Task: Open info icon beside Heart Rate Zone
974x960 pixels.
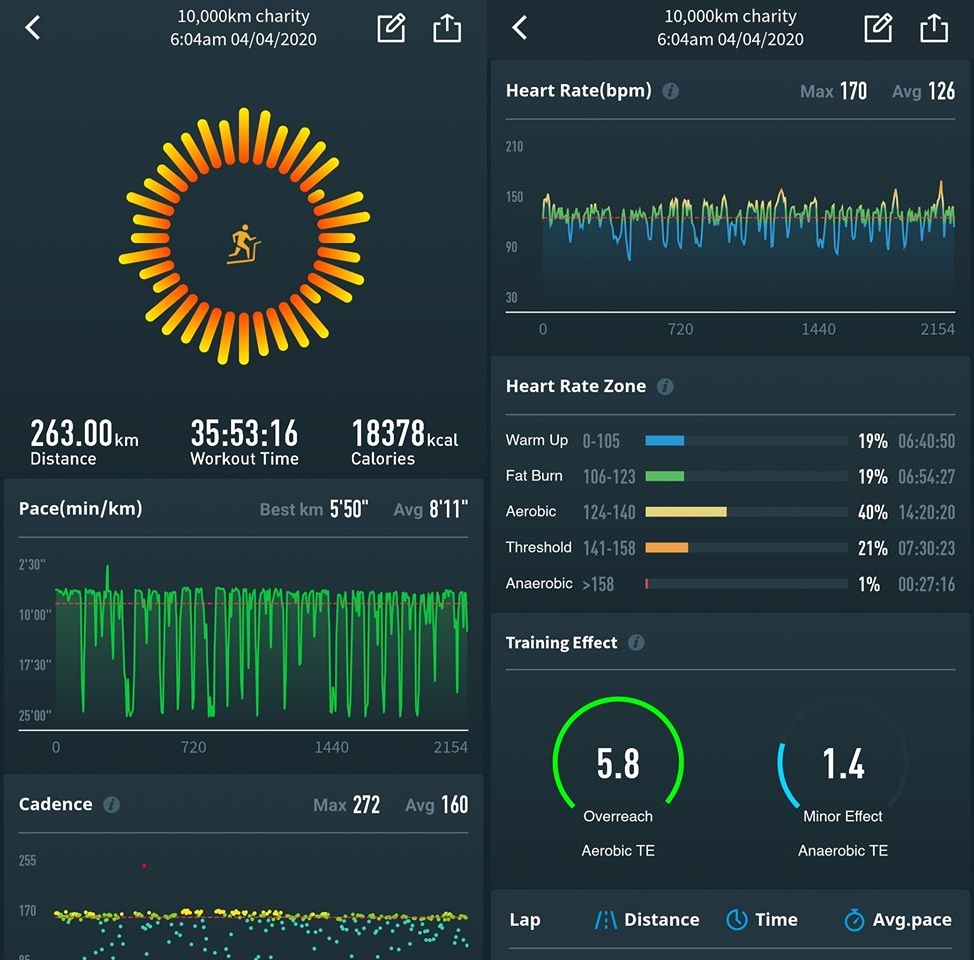Action: tap(665, 386)
